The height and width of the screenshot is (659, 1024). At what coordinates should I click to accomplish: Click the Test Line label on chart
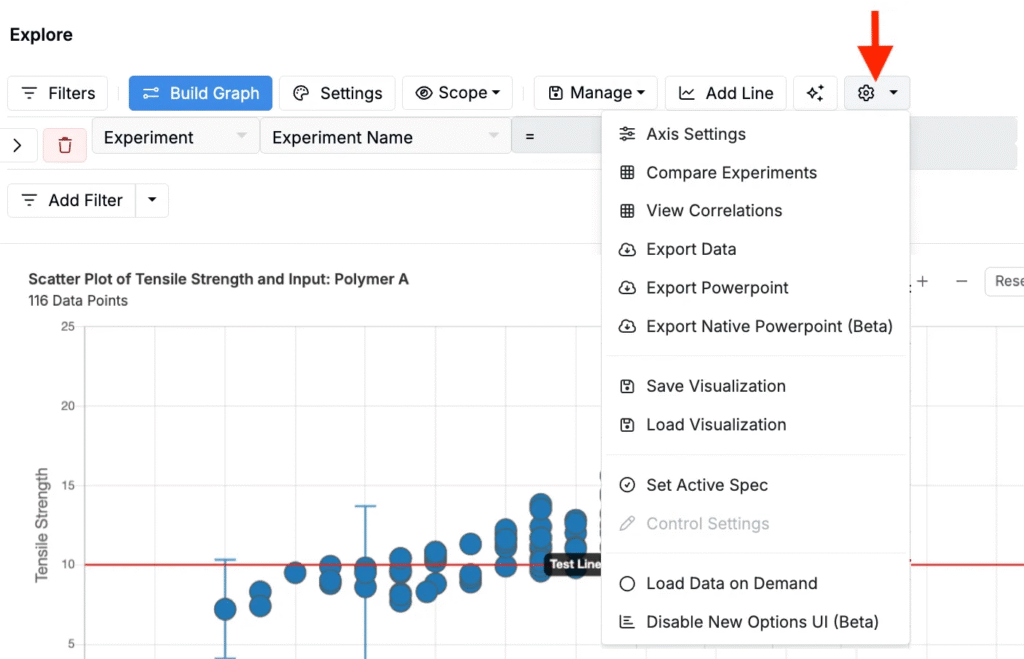pyautogui.click(x=574, y=565)
